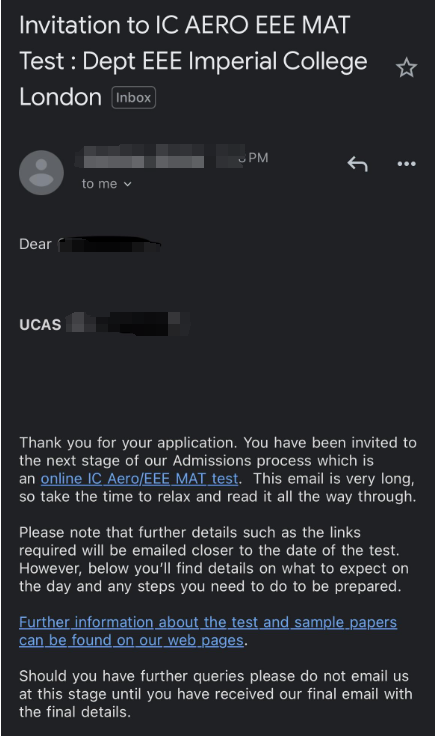Tap the 'Should you have further queries' paragraph
Screen dimensions: 435x736
[216, 694]
